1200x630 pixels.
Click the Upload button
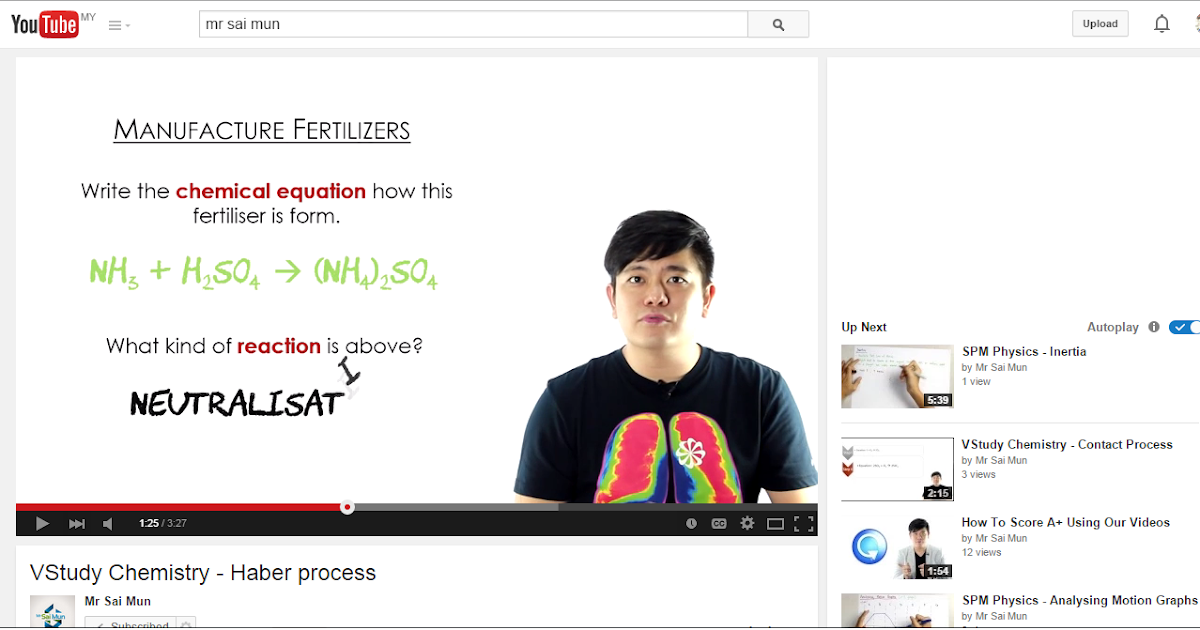1100,24
